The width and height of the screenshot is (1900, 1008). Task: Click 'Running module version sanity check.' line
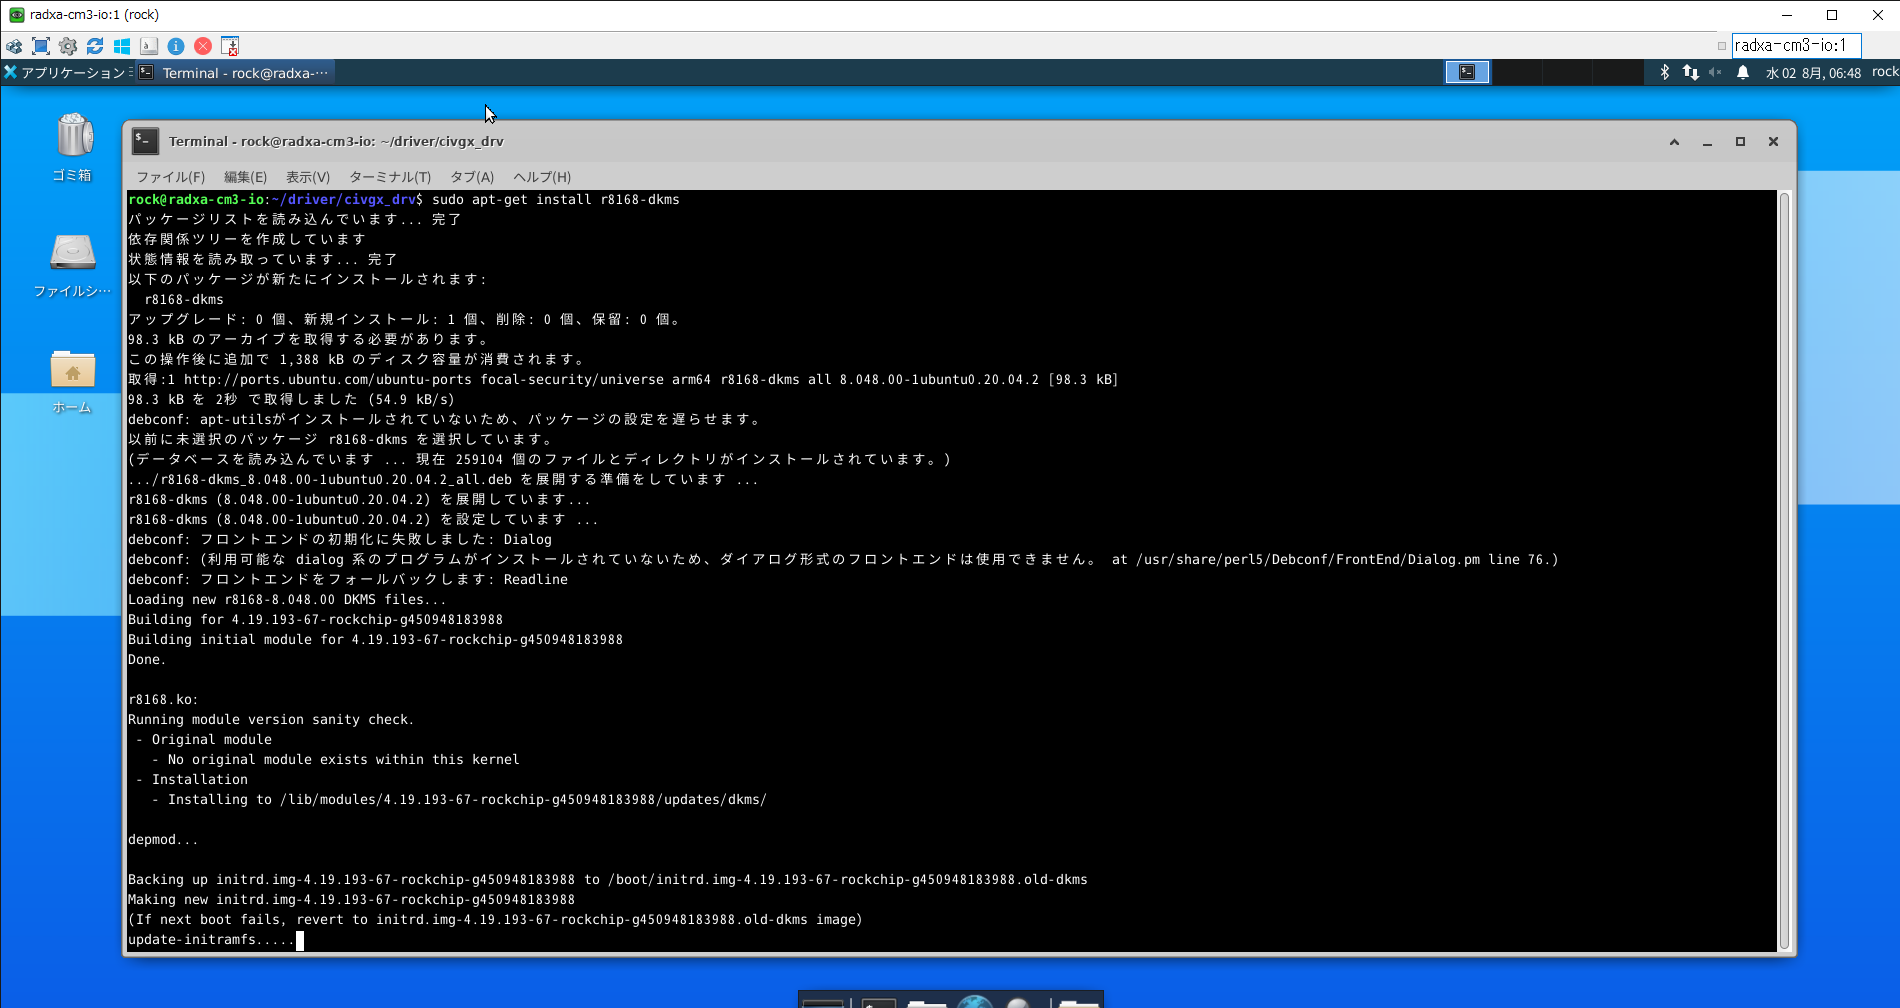coord(271,720)
